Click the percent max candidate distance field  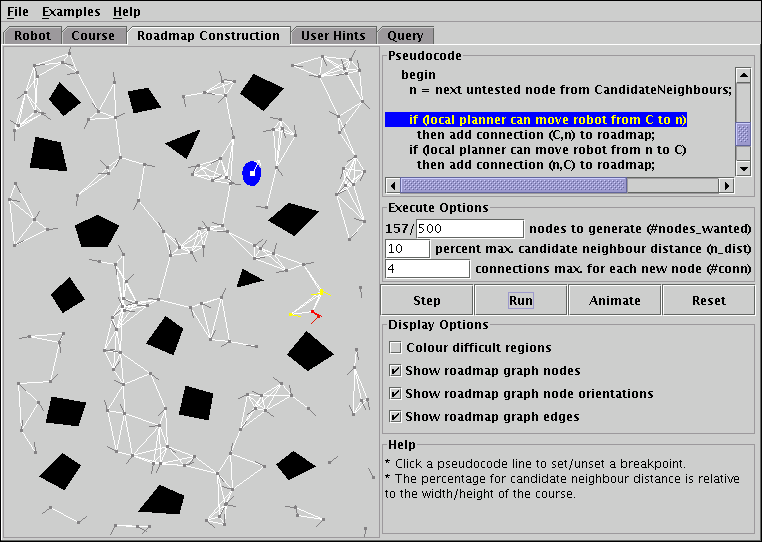[x=407, y=248]
